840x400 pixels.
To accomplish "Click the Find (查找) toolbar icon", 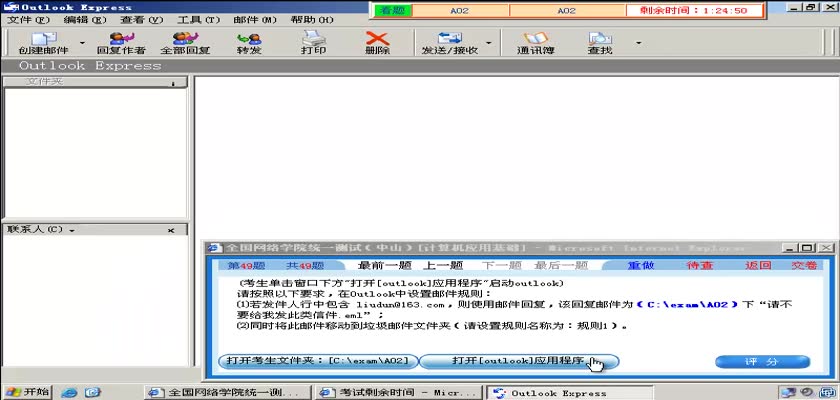I will coord(600,43).
